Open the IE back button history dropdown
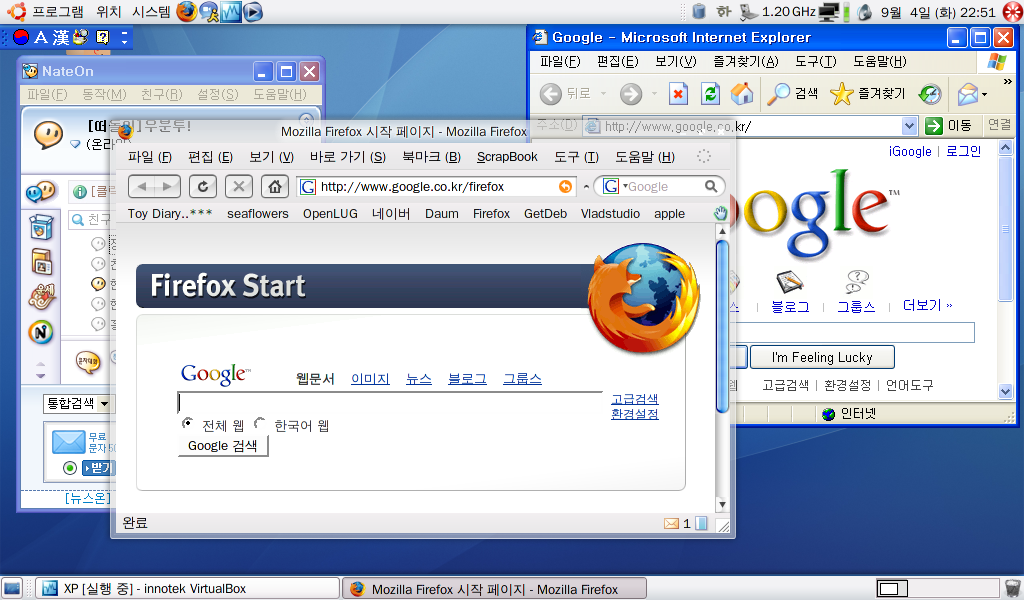 point(603,94)
